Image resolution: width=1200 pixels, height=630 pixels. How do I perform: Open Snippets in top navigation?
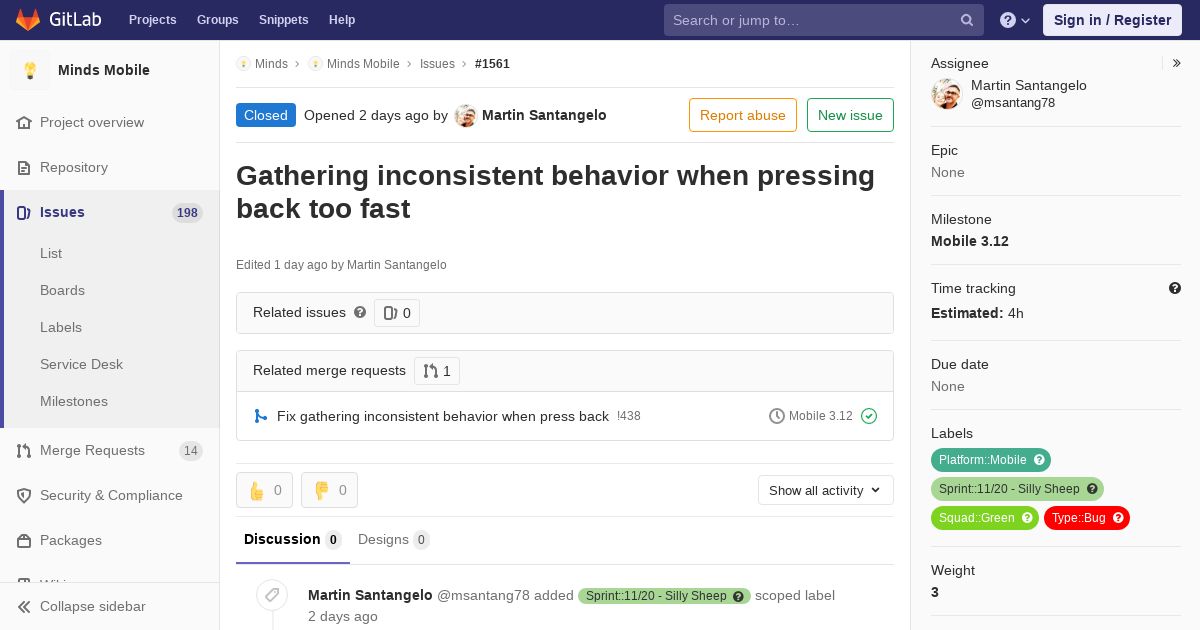point(284,20)
